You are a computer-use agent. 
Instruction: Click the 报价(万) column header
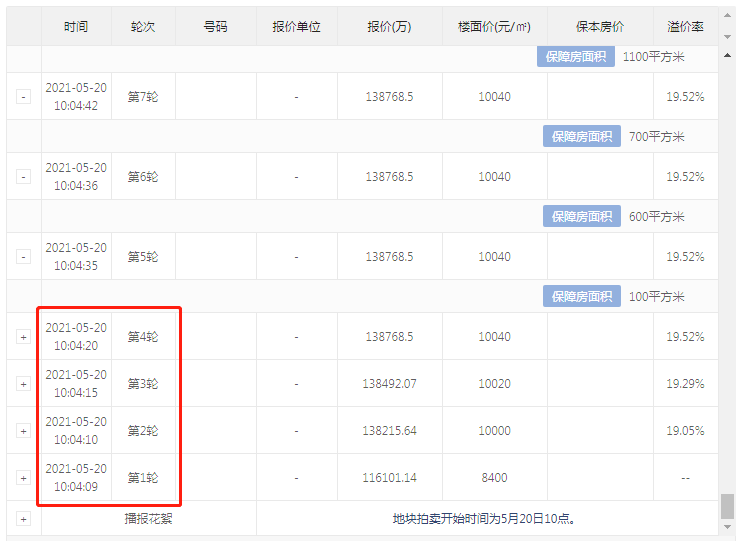[x=389, y=27]
